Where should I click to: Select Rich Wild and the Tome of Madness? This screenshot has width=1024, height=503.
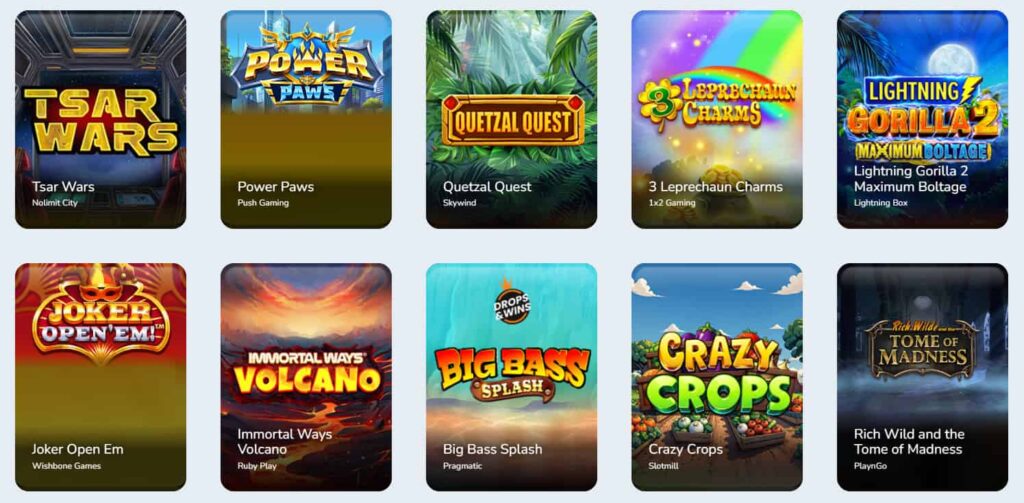tap(922, 377)
